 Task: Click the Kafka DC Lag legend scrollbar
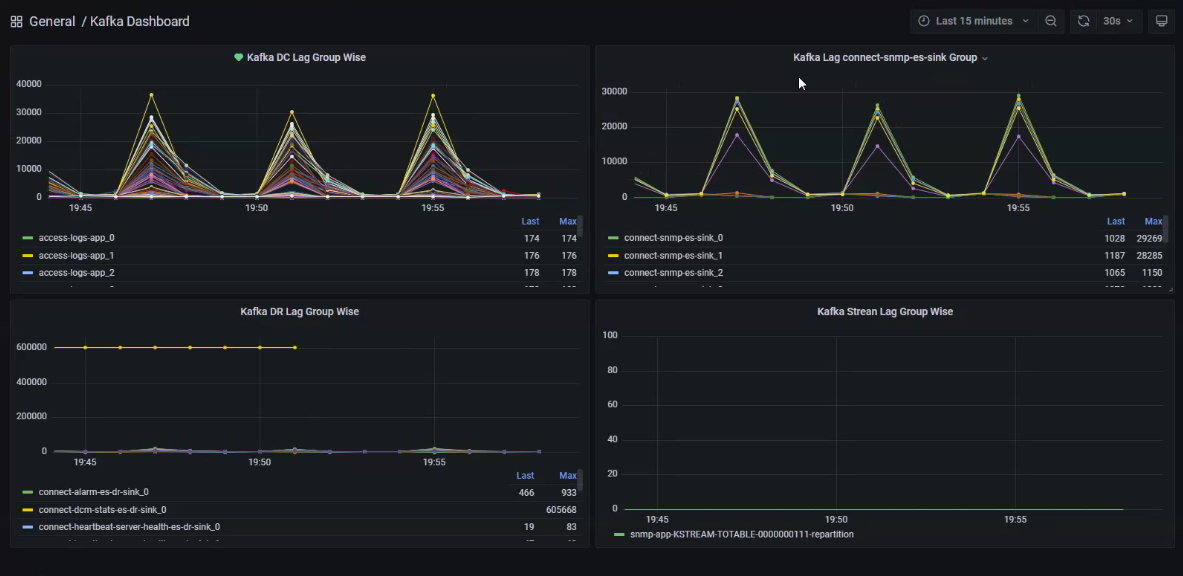coord(580,226)
